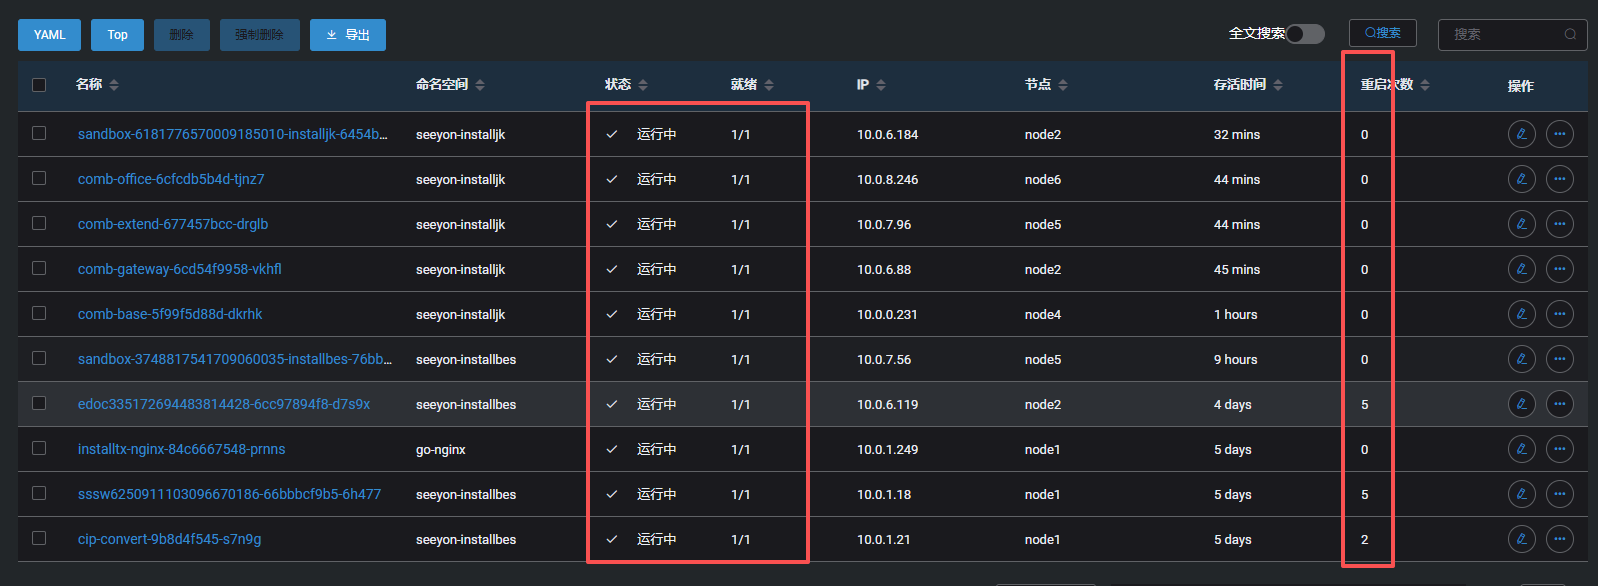The height and width of the screenshot is (586, 1598).
Task: Click magnifier icon inside search box
Action: pos(1570,34)
